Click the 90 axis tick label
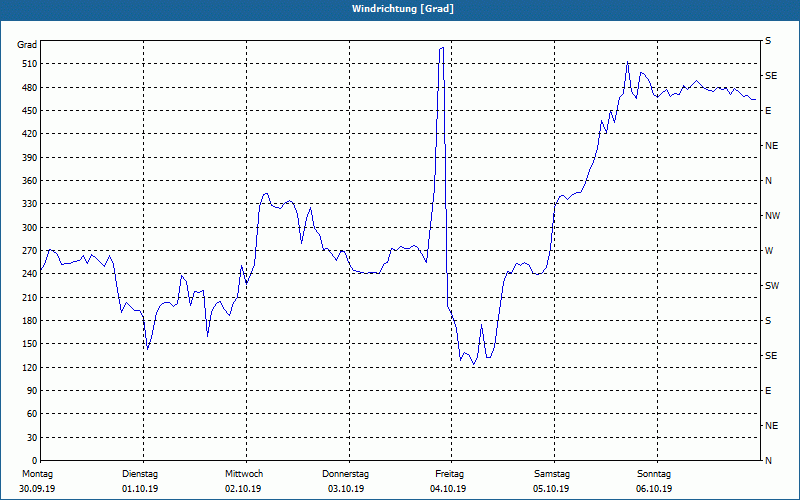 32,390
